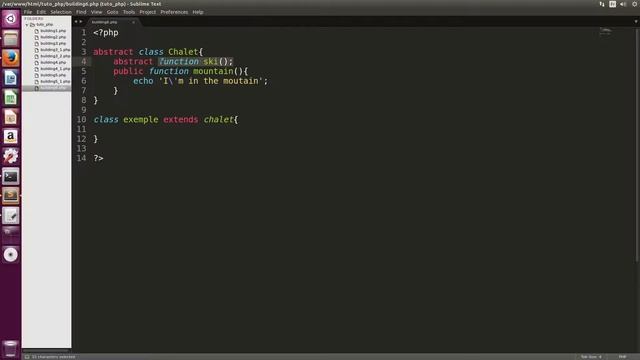Open System Settings from the dock
This screenshot has height=360, width=640.
point(11,156)
